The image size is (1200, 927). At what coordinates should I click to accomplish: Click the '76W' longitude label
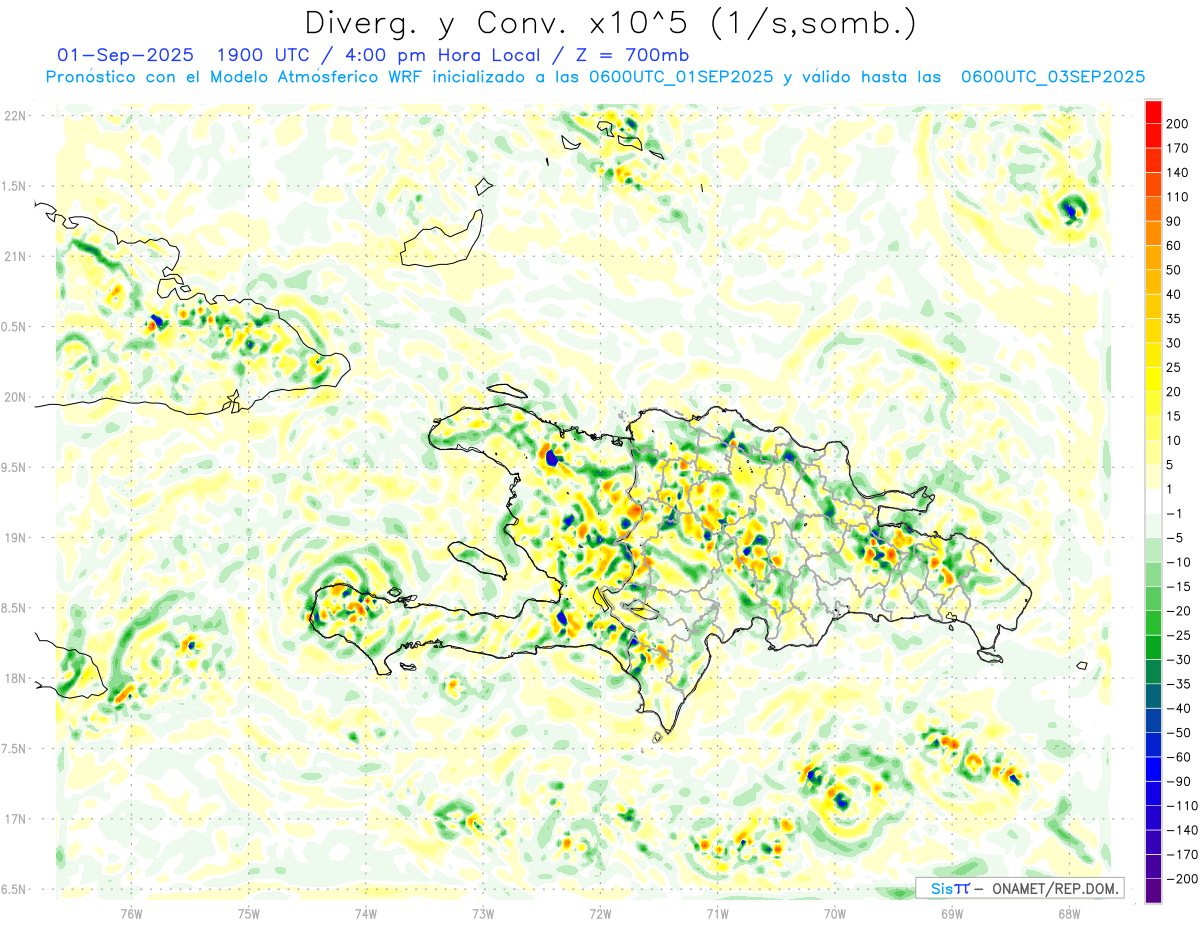click(x=131, y=913)
